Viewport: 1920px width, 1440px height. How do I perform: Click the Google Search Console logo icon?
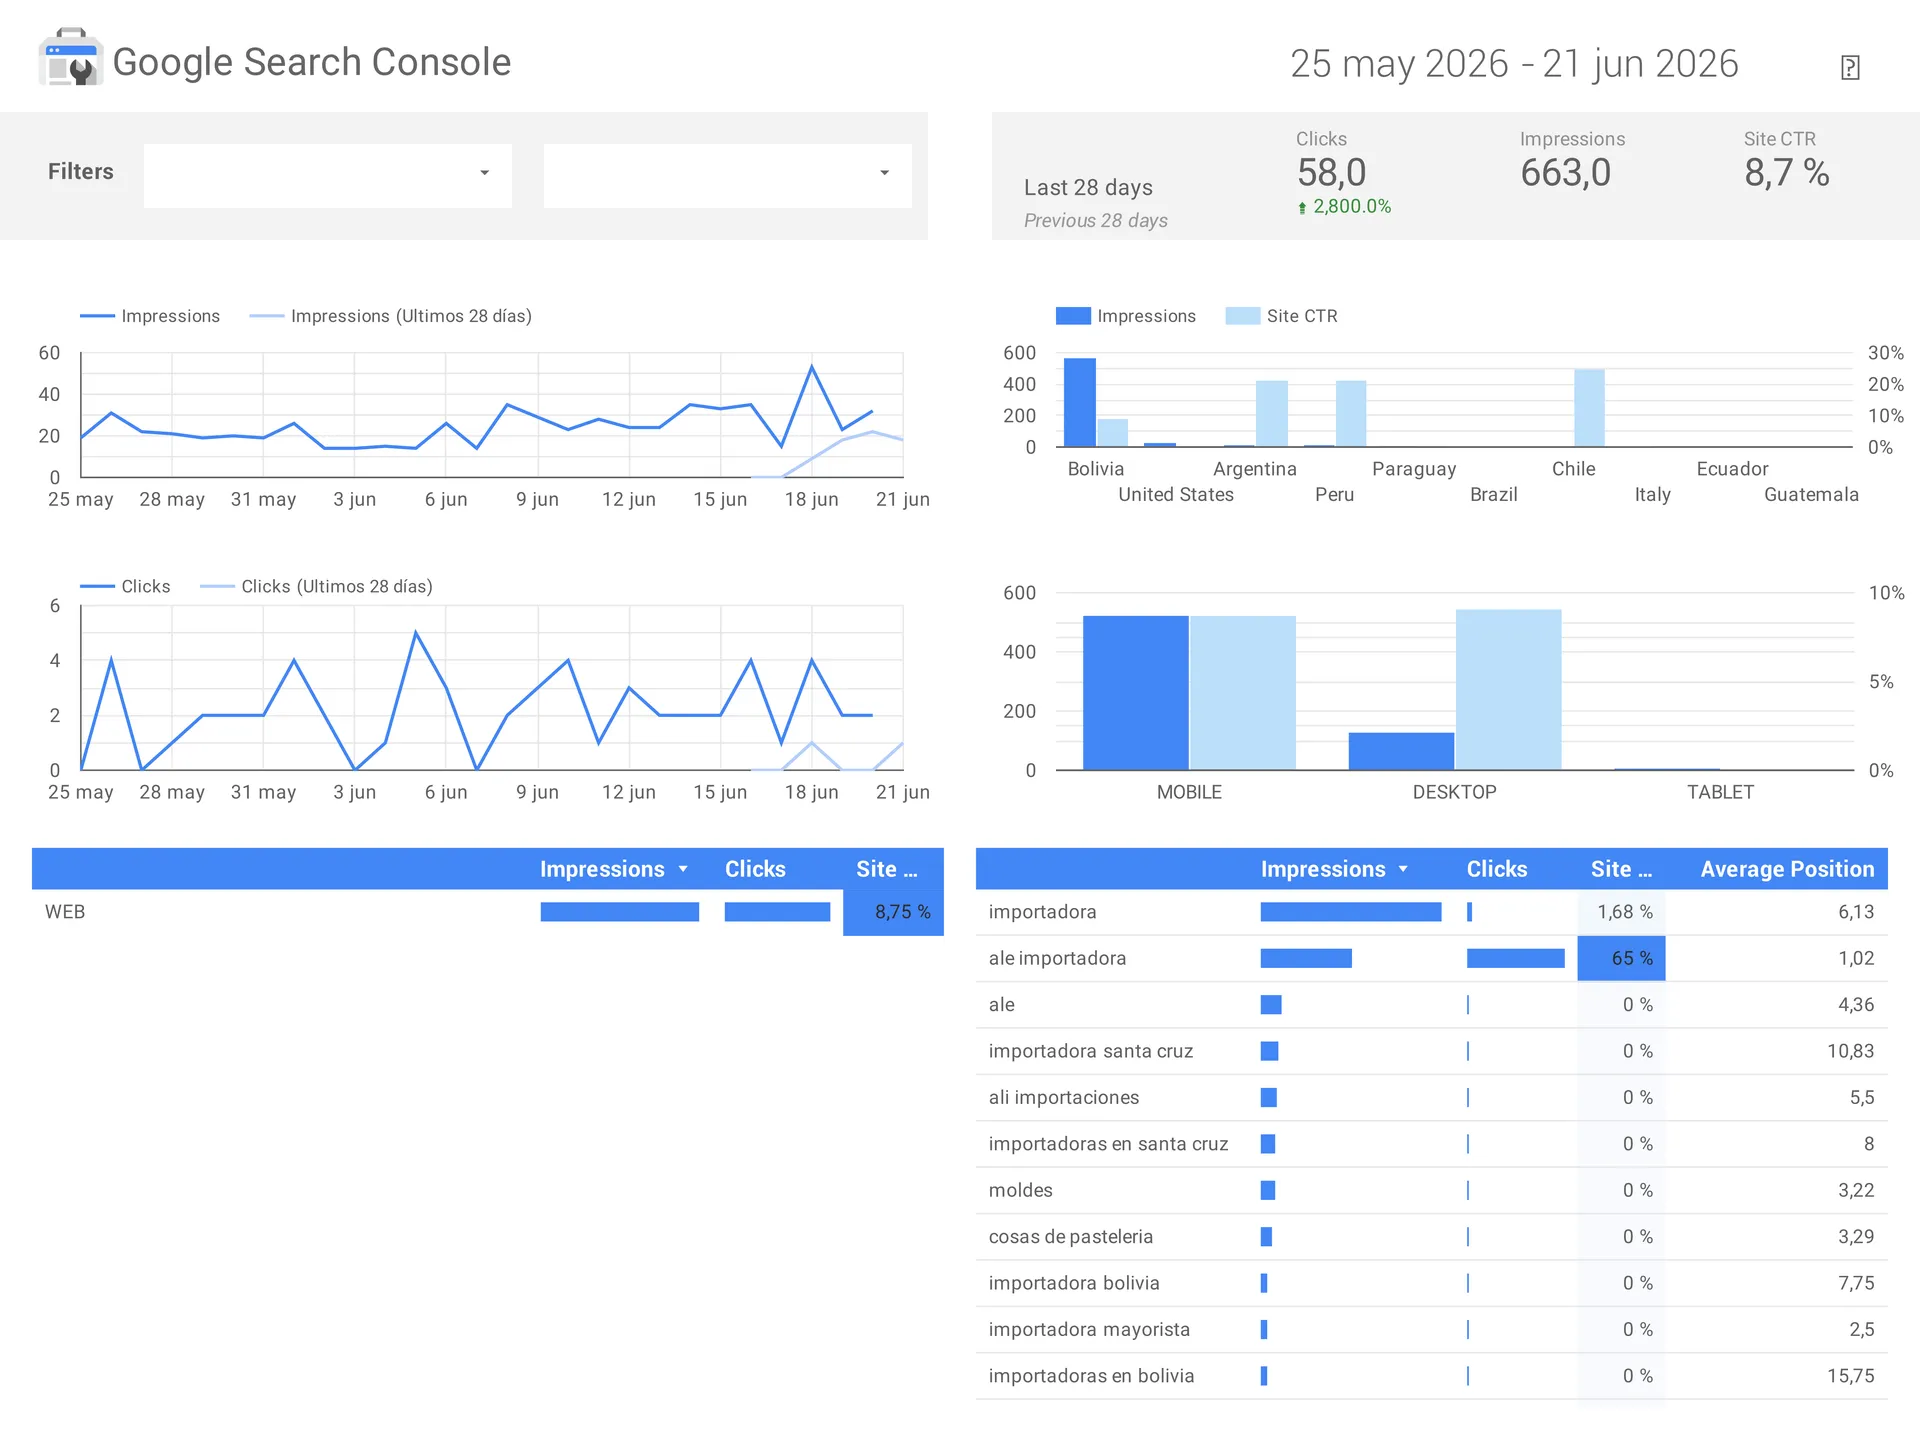click(x=70, y=58)
